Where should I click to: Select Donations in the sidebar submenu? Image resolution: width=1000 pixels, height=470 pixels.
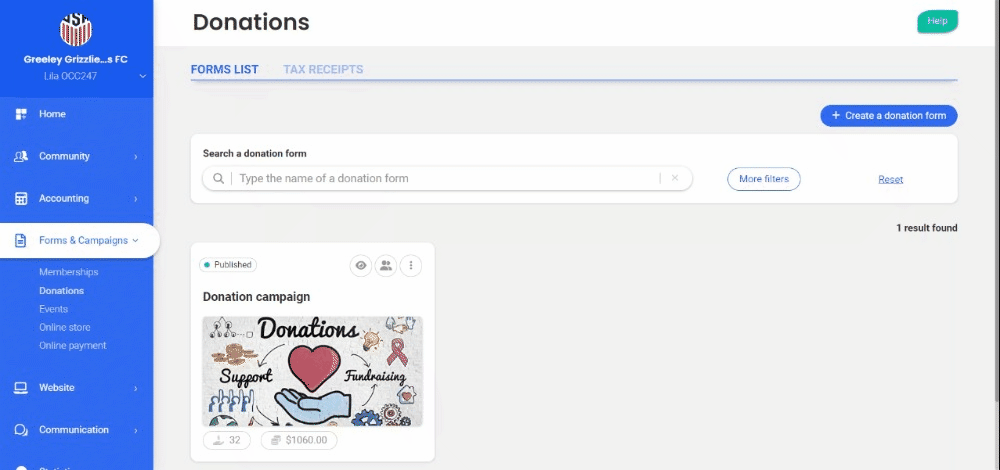61,291
